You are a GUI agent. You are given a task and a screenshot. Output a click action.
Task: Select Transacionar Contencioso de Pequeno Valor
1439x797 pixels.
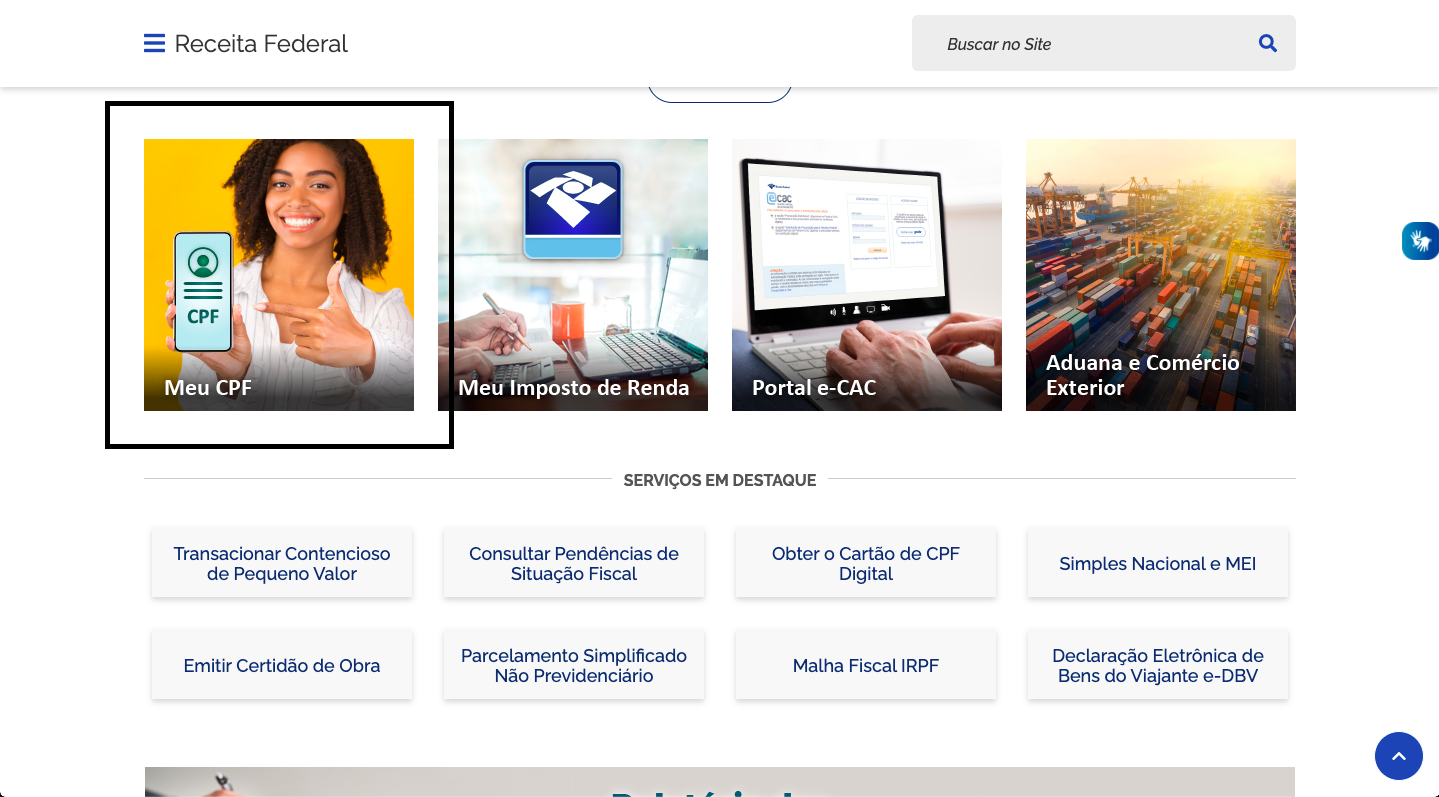[281, 563]
